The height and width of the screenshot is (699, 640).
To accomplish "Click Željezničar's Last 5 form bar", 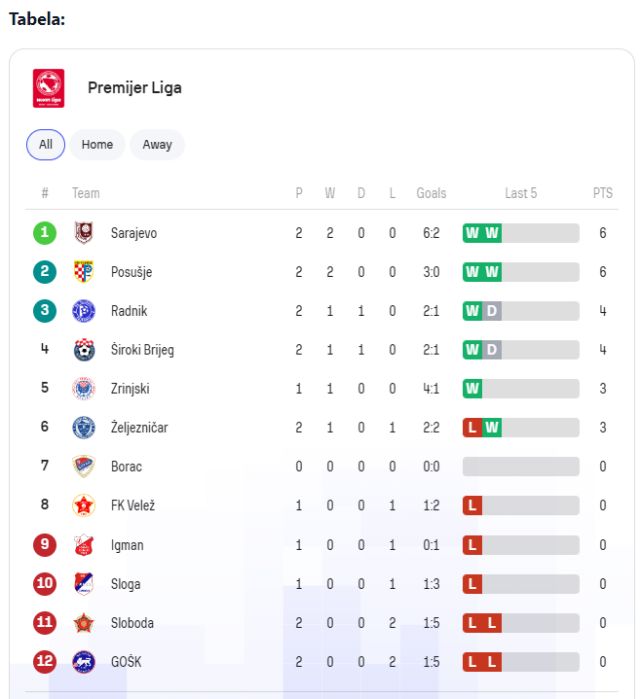I will pos(520,427).
